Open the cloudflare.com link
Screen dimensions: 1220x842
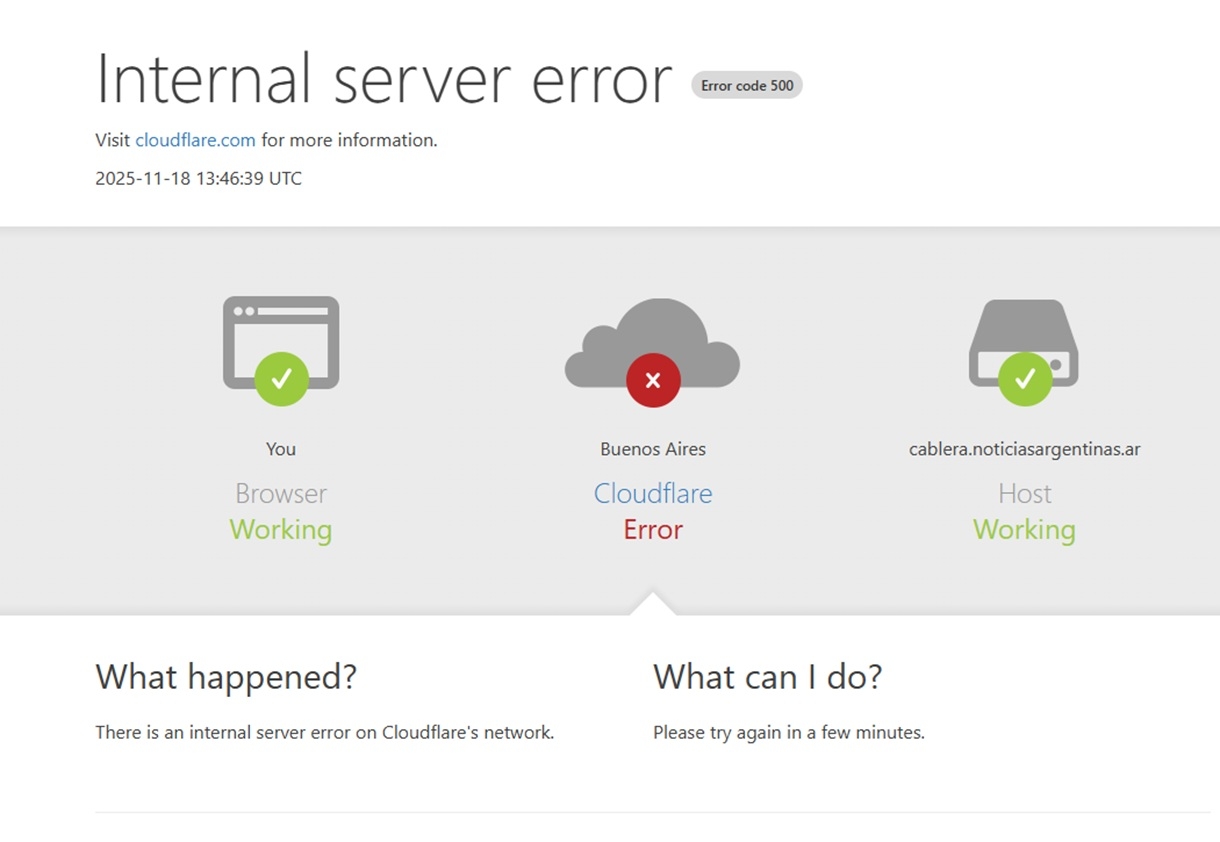195,140
